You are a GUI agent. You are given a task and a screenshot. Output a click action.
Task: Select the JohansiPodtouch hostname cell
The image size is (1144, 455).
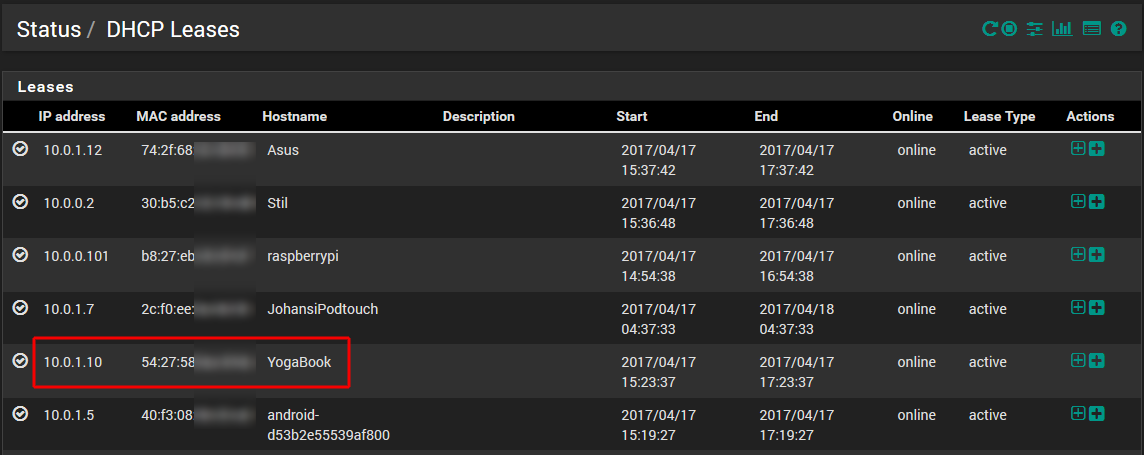[x=322, y=309]
